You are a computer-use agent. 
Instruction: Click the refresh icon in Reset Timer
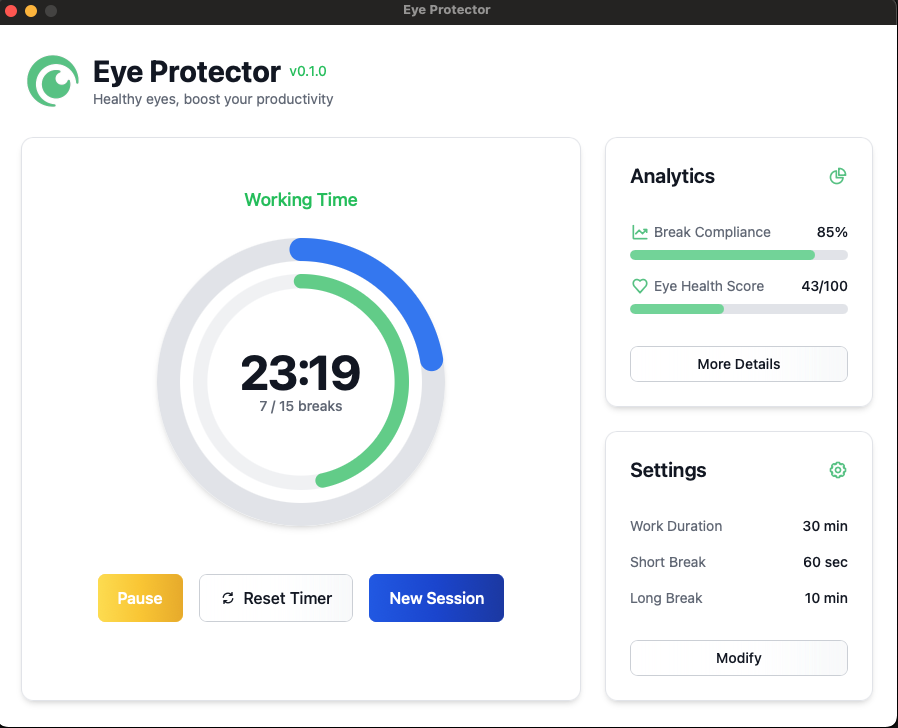pyautogui.click(x=228, y=598)
